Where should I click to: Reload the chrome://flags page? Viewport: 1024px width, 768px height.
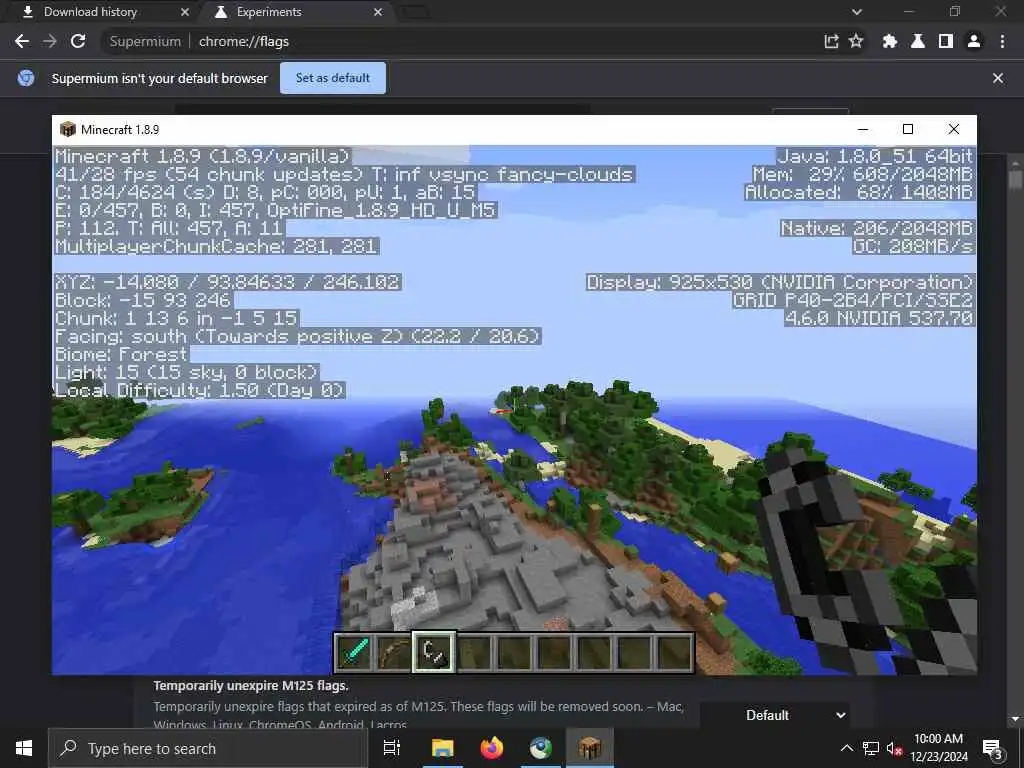(78, 41)
